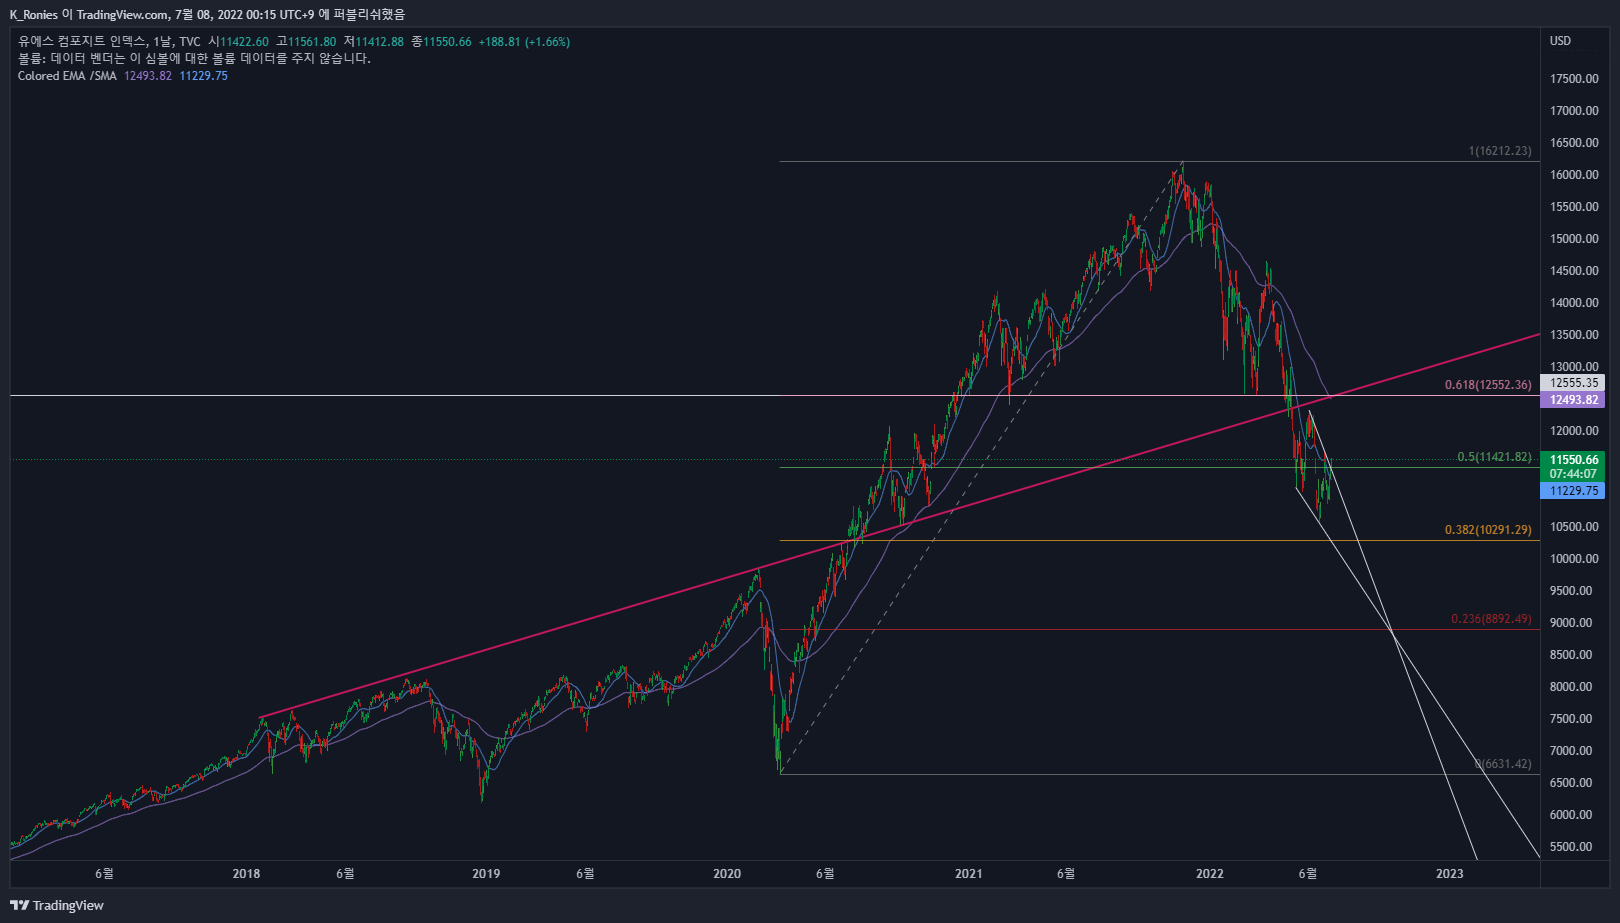Select the 0.236(8892.49) Fibonacci level label
The image size is (1620, 923).
point(1491,619)
